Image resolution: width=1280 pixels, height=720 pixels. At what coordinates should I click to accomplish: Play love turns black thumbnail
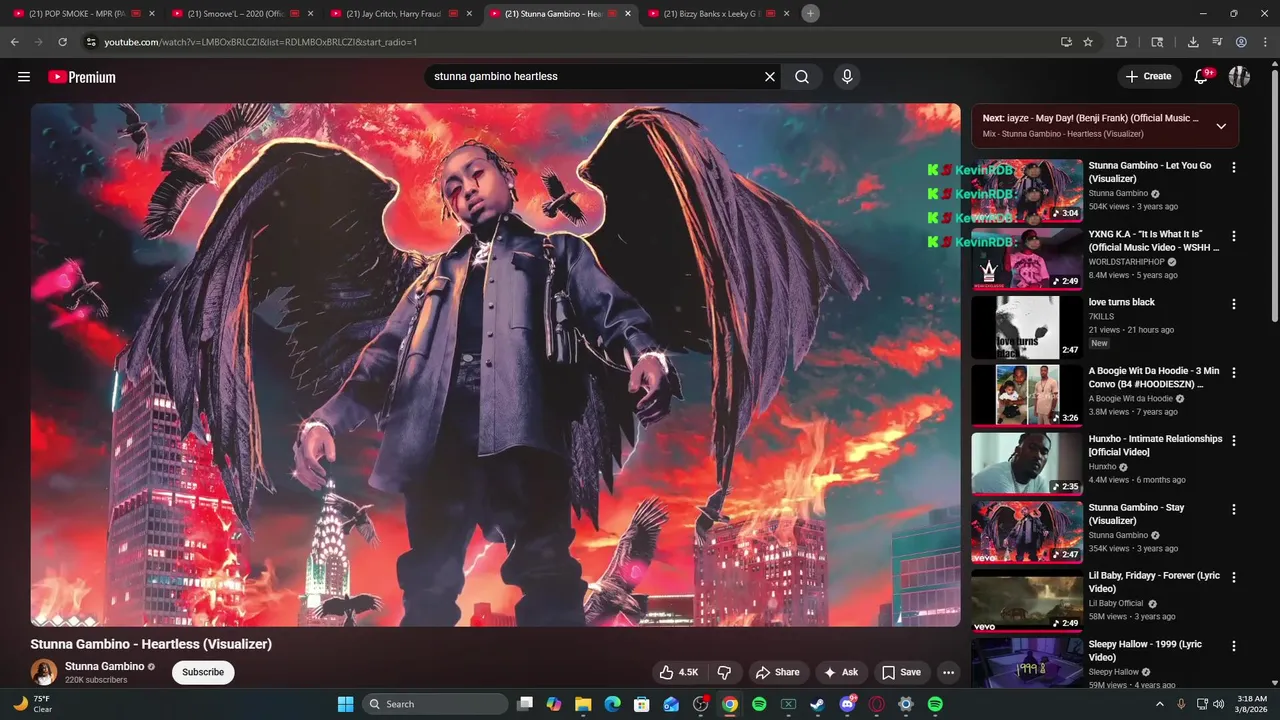1027,327
